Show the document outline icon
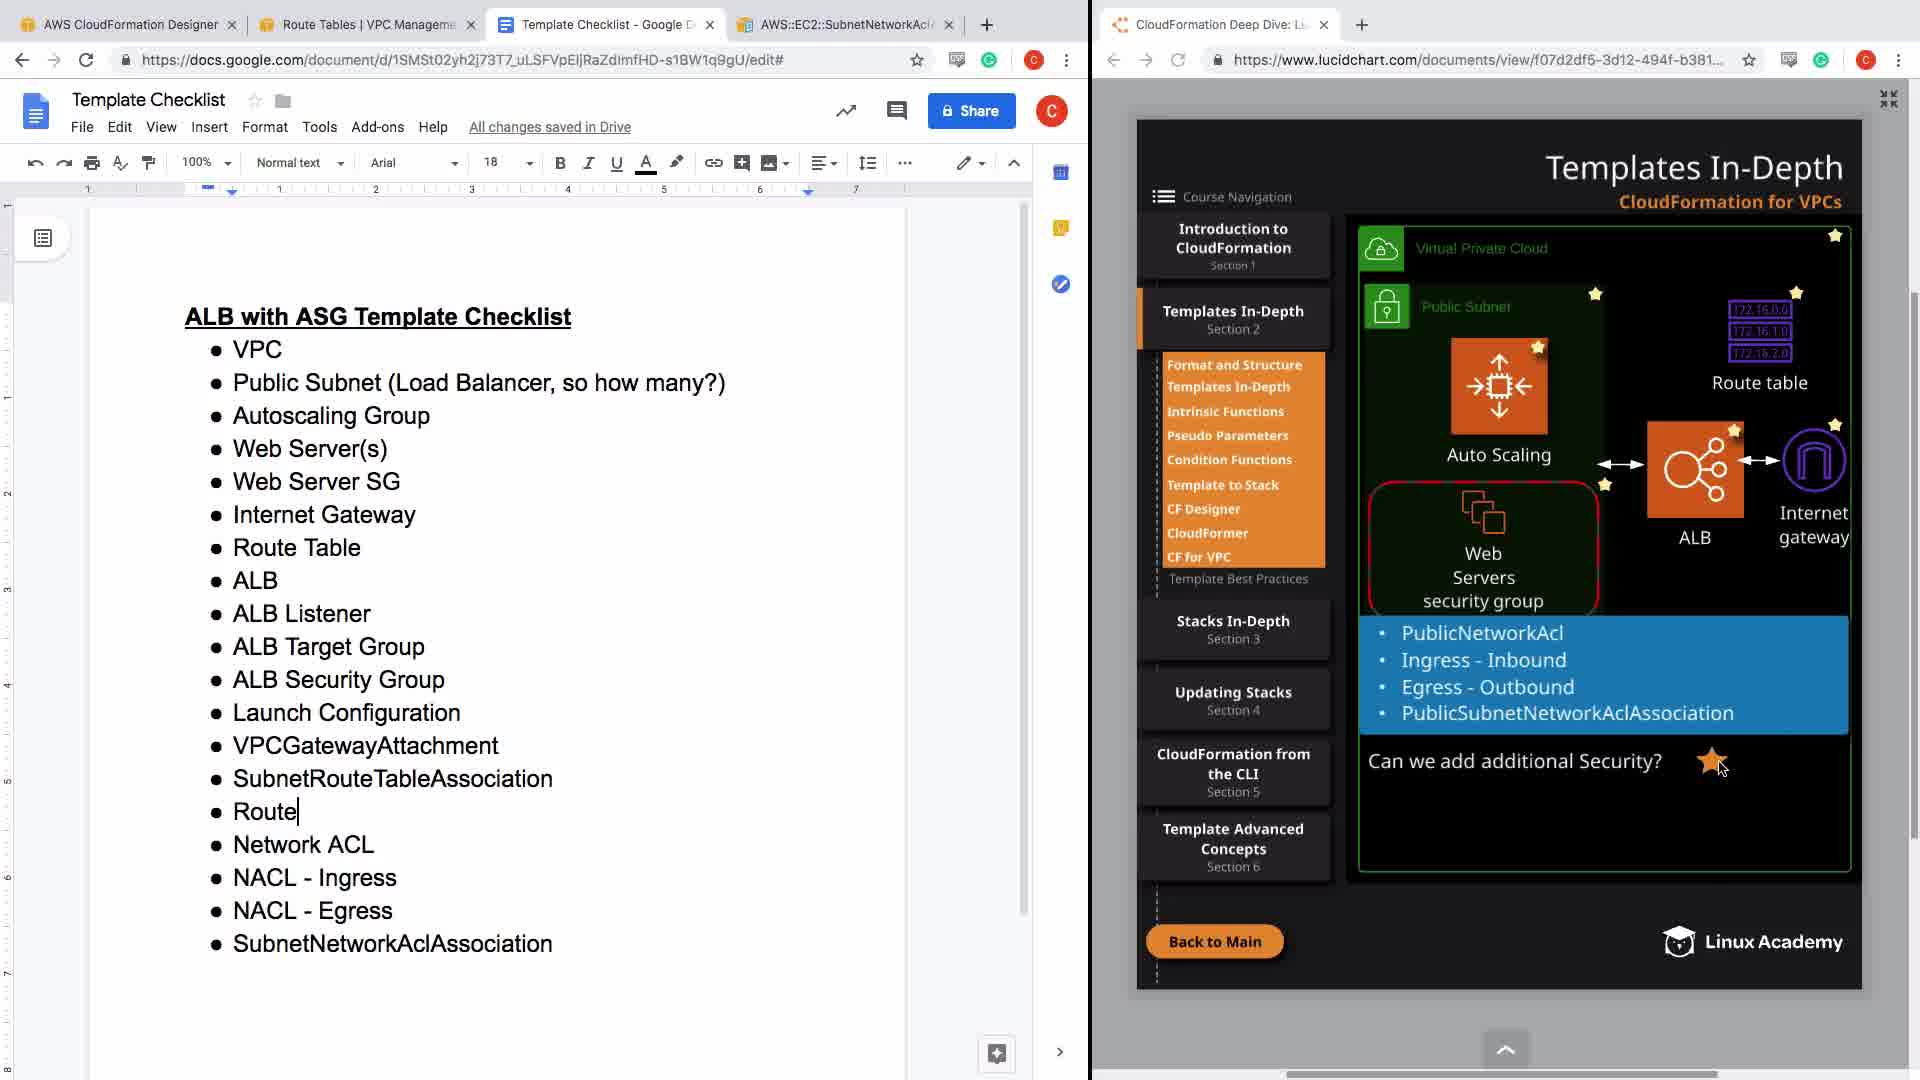This screenshot has width=1920, height=1080. [43, 238]
